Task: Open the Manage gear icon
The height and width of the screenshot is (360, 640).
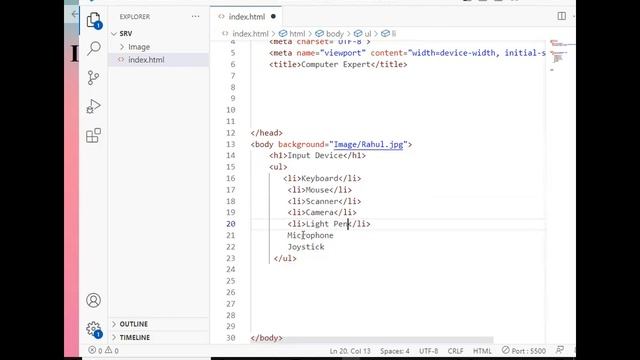Action: pos(93,329)
